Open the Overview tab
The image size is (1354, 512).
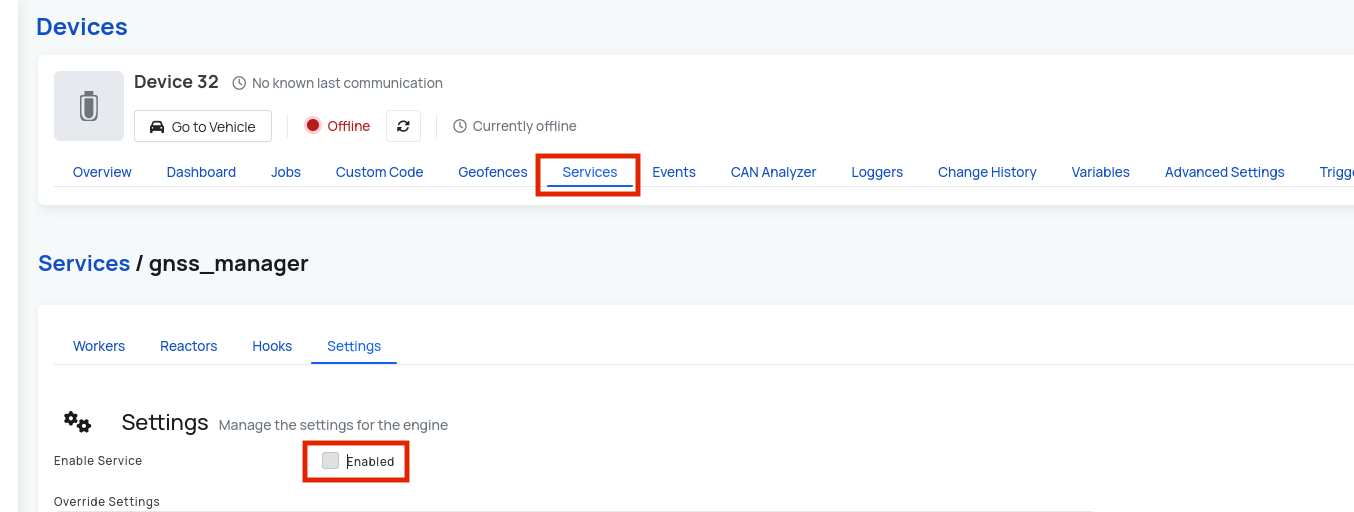point(102,172)
